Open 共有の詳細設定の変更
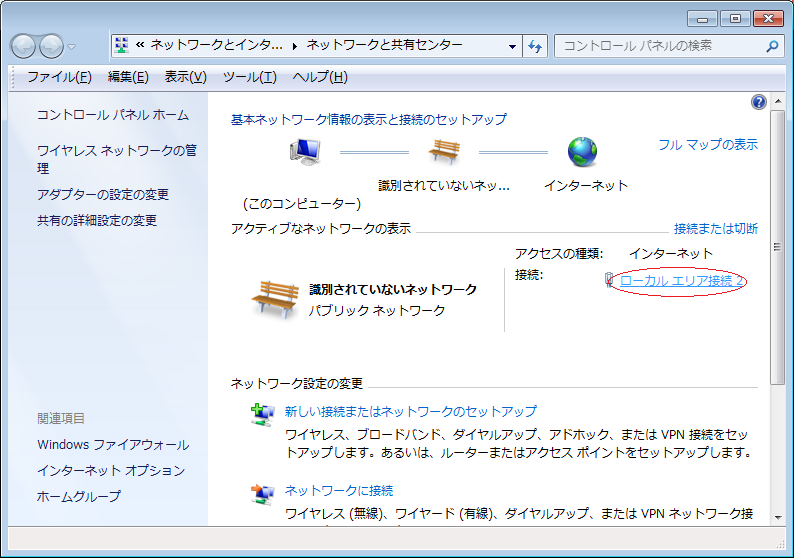The width and height of the screenshot is (794, 558). point(97,220)
